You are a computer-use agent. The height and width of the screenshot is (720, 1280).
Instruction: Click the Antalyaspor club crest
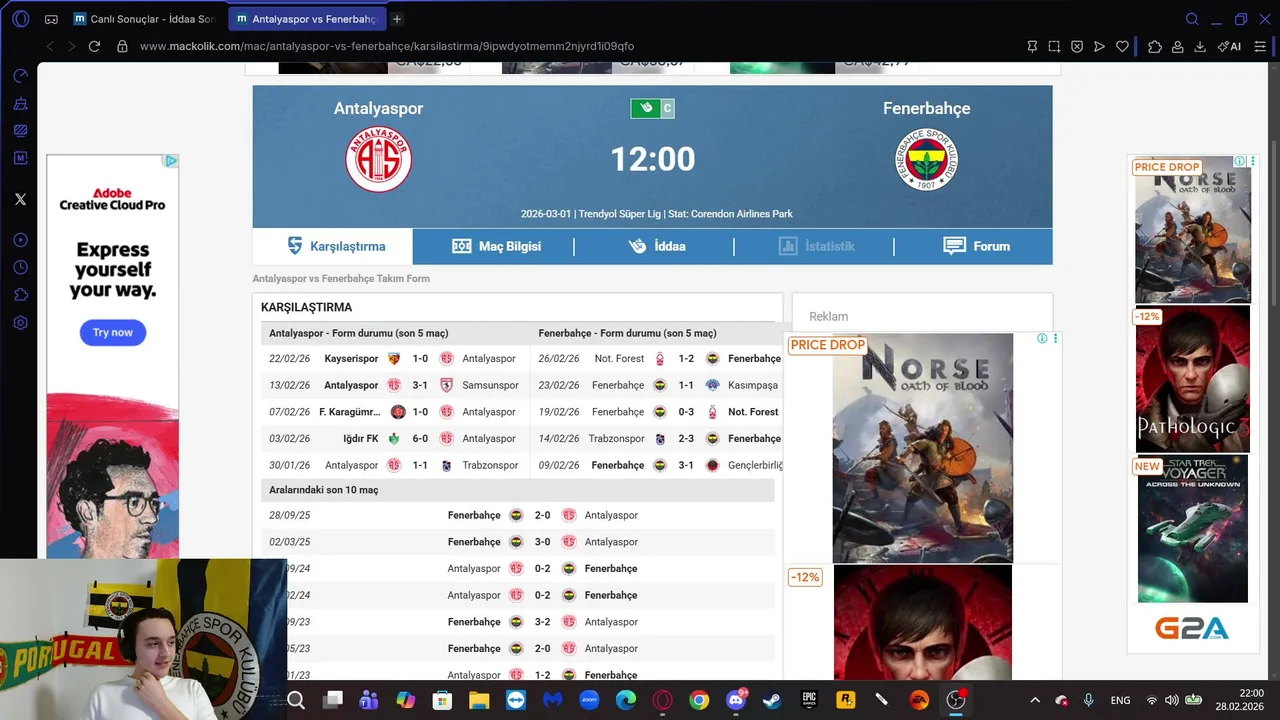pos(379,159)
